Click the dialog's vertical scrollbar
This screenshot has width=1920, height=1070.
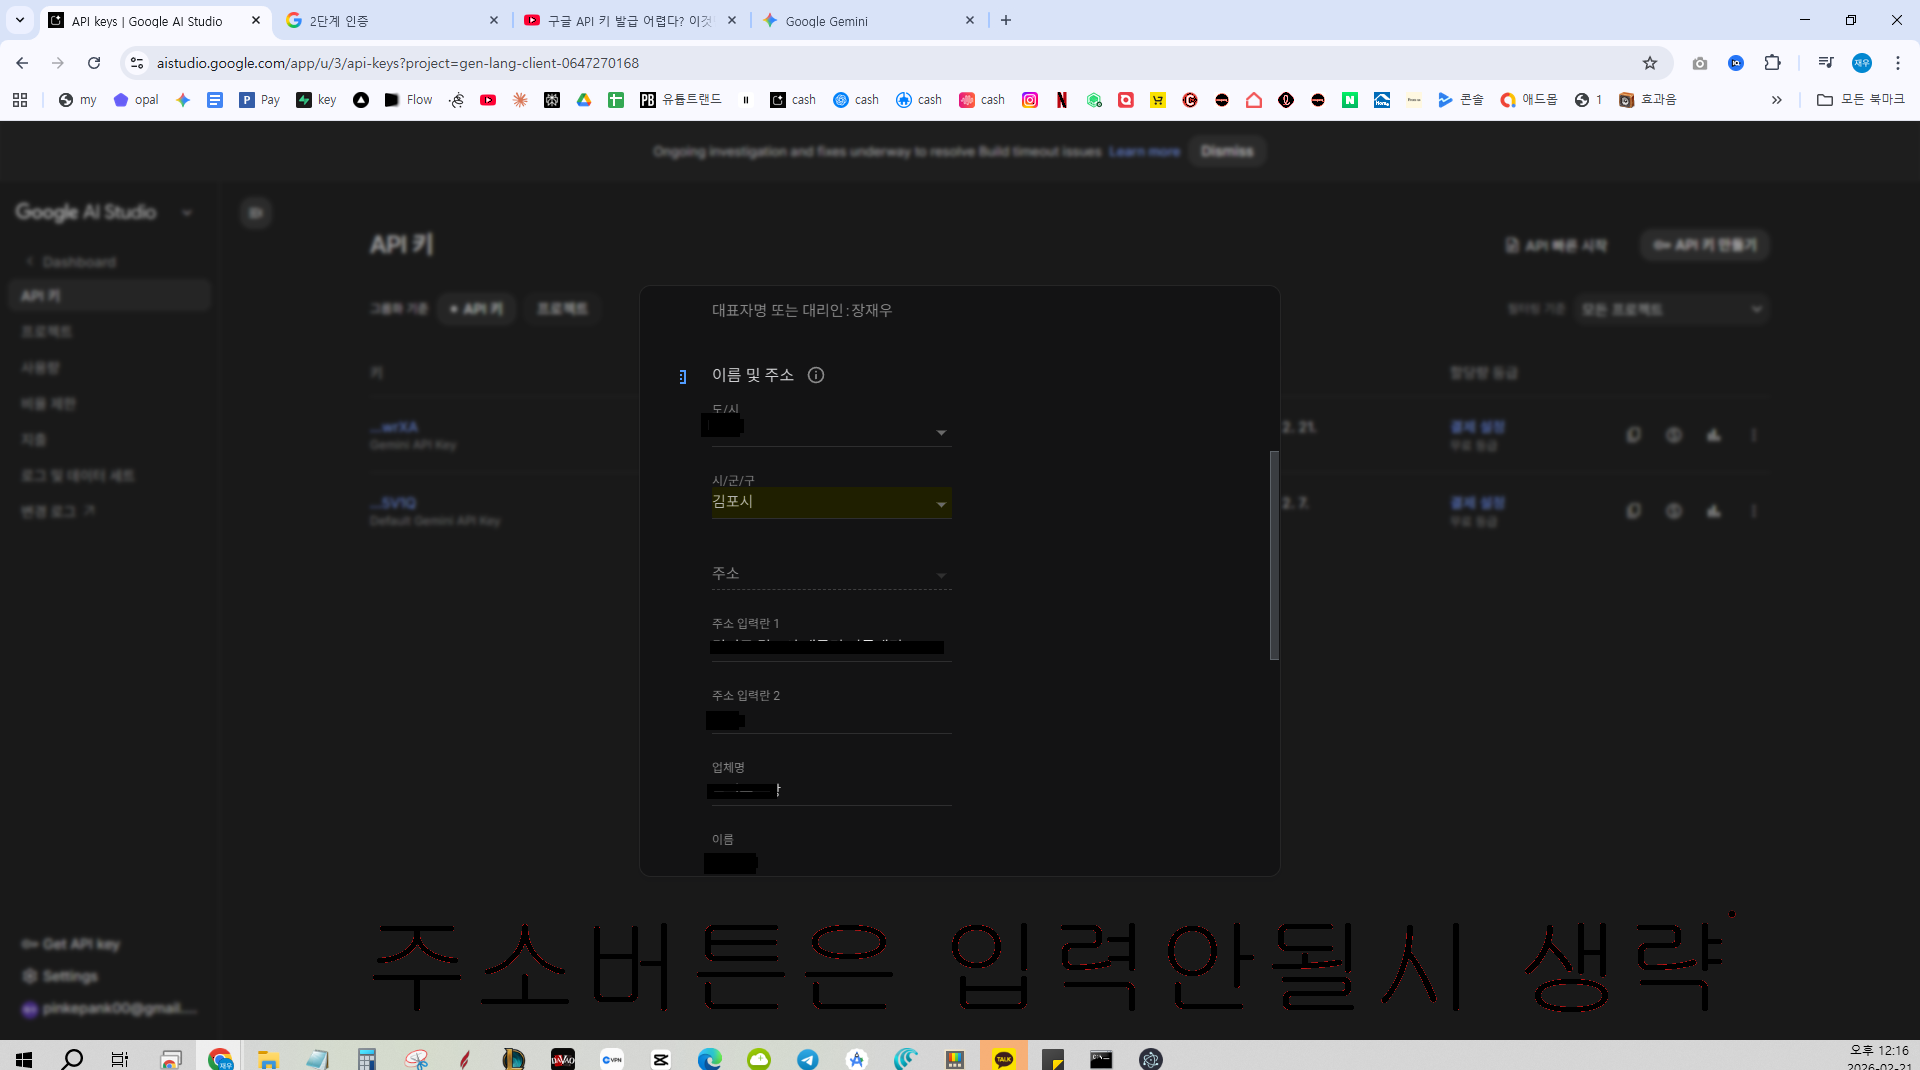[1274, 555]
